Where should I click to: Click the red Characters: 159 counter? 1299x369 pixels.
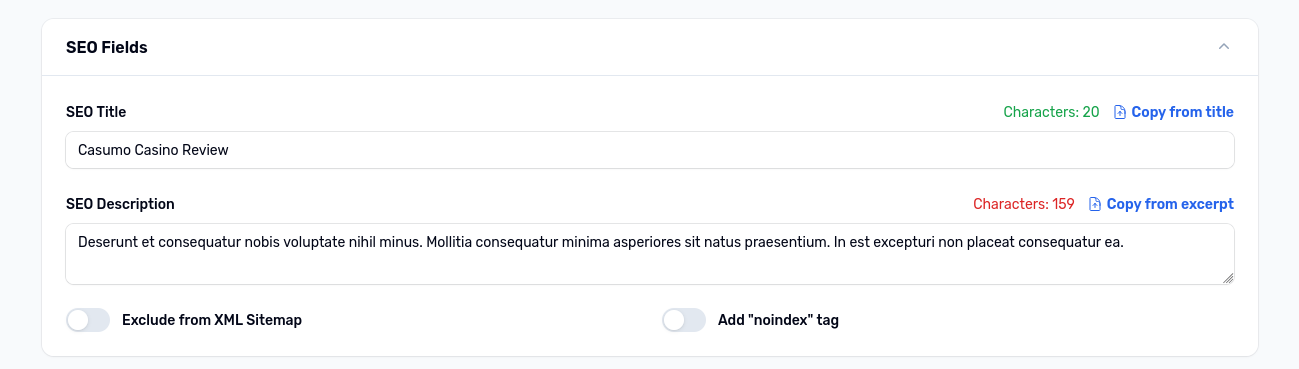coord(1024,204)
